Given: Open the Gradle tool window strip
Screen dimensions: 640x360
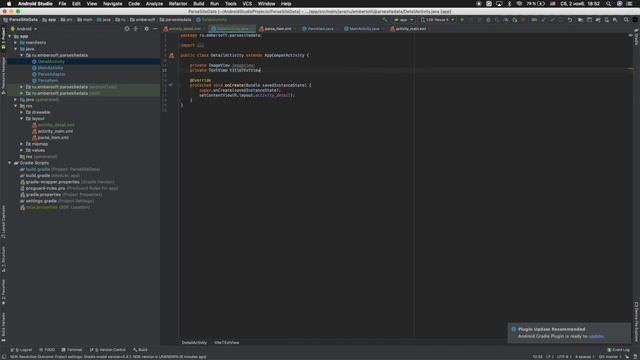Looking at the screenshot, I should [x=636, y=38].
